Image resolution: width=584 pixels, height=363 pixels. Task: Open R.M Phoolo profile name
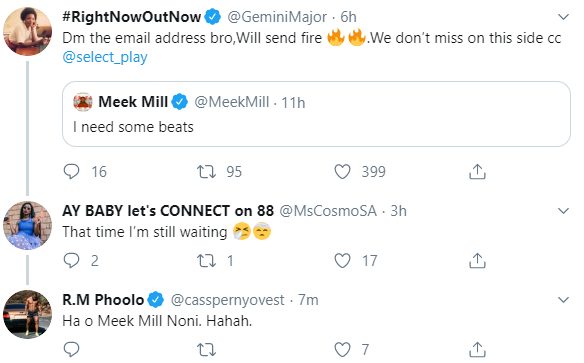tap(103, 300)
